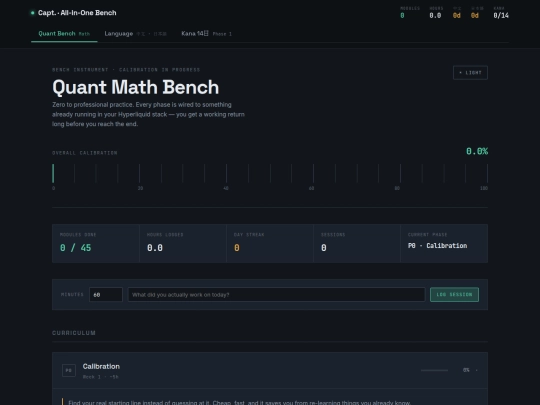Collapse the Calibration phase chevron
Viewport: 540px width, 405px height.
tap(477, 370)
